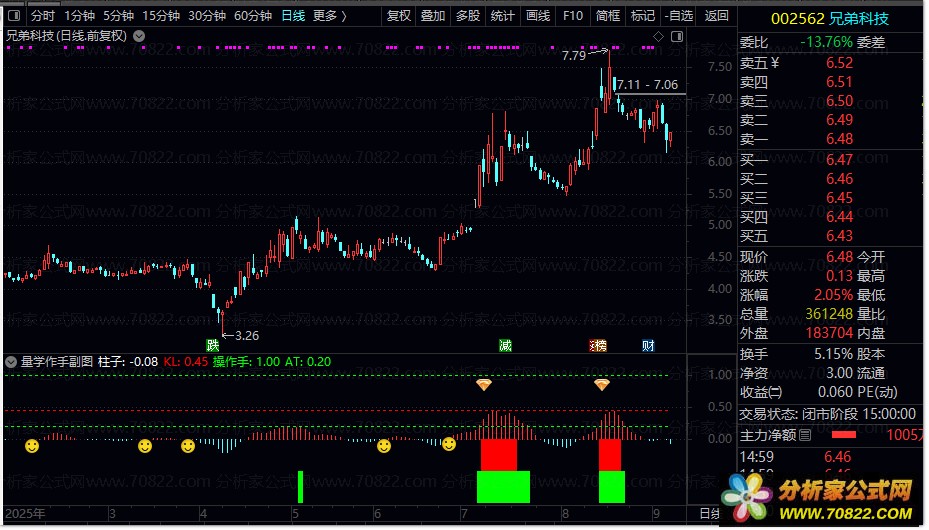Open the 主力净额 list icon
This screenshot has width=929, height=530.
pos(805,436)
